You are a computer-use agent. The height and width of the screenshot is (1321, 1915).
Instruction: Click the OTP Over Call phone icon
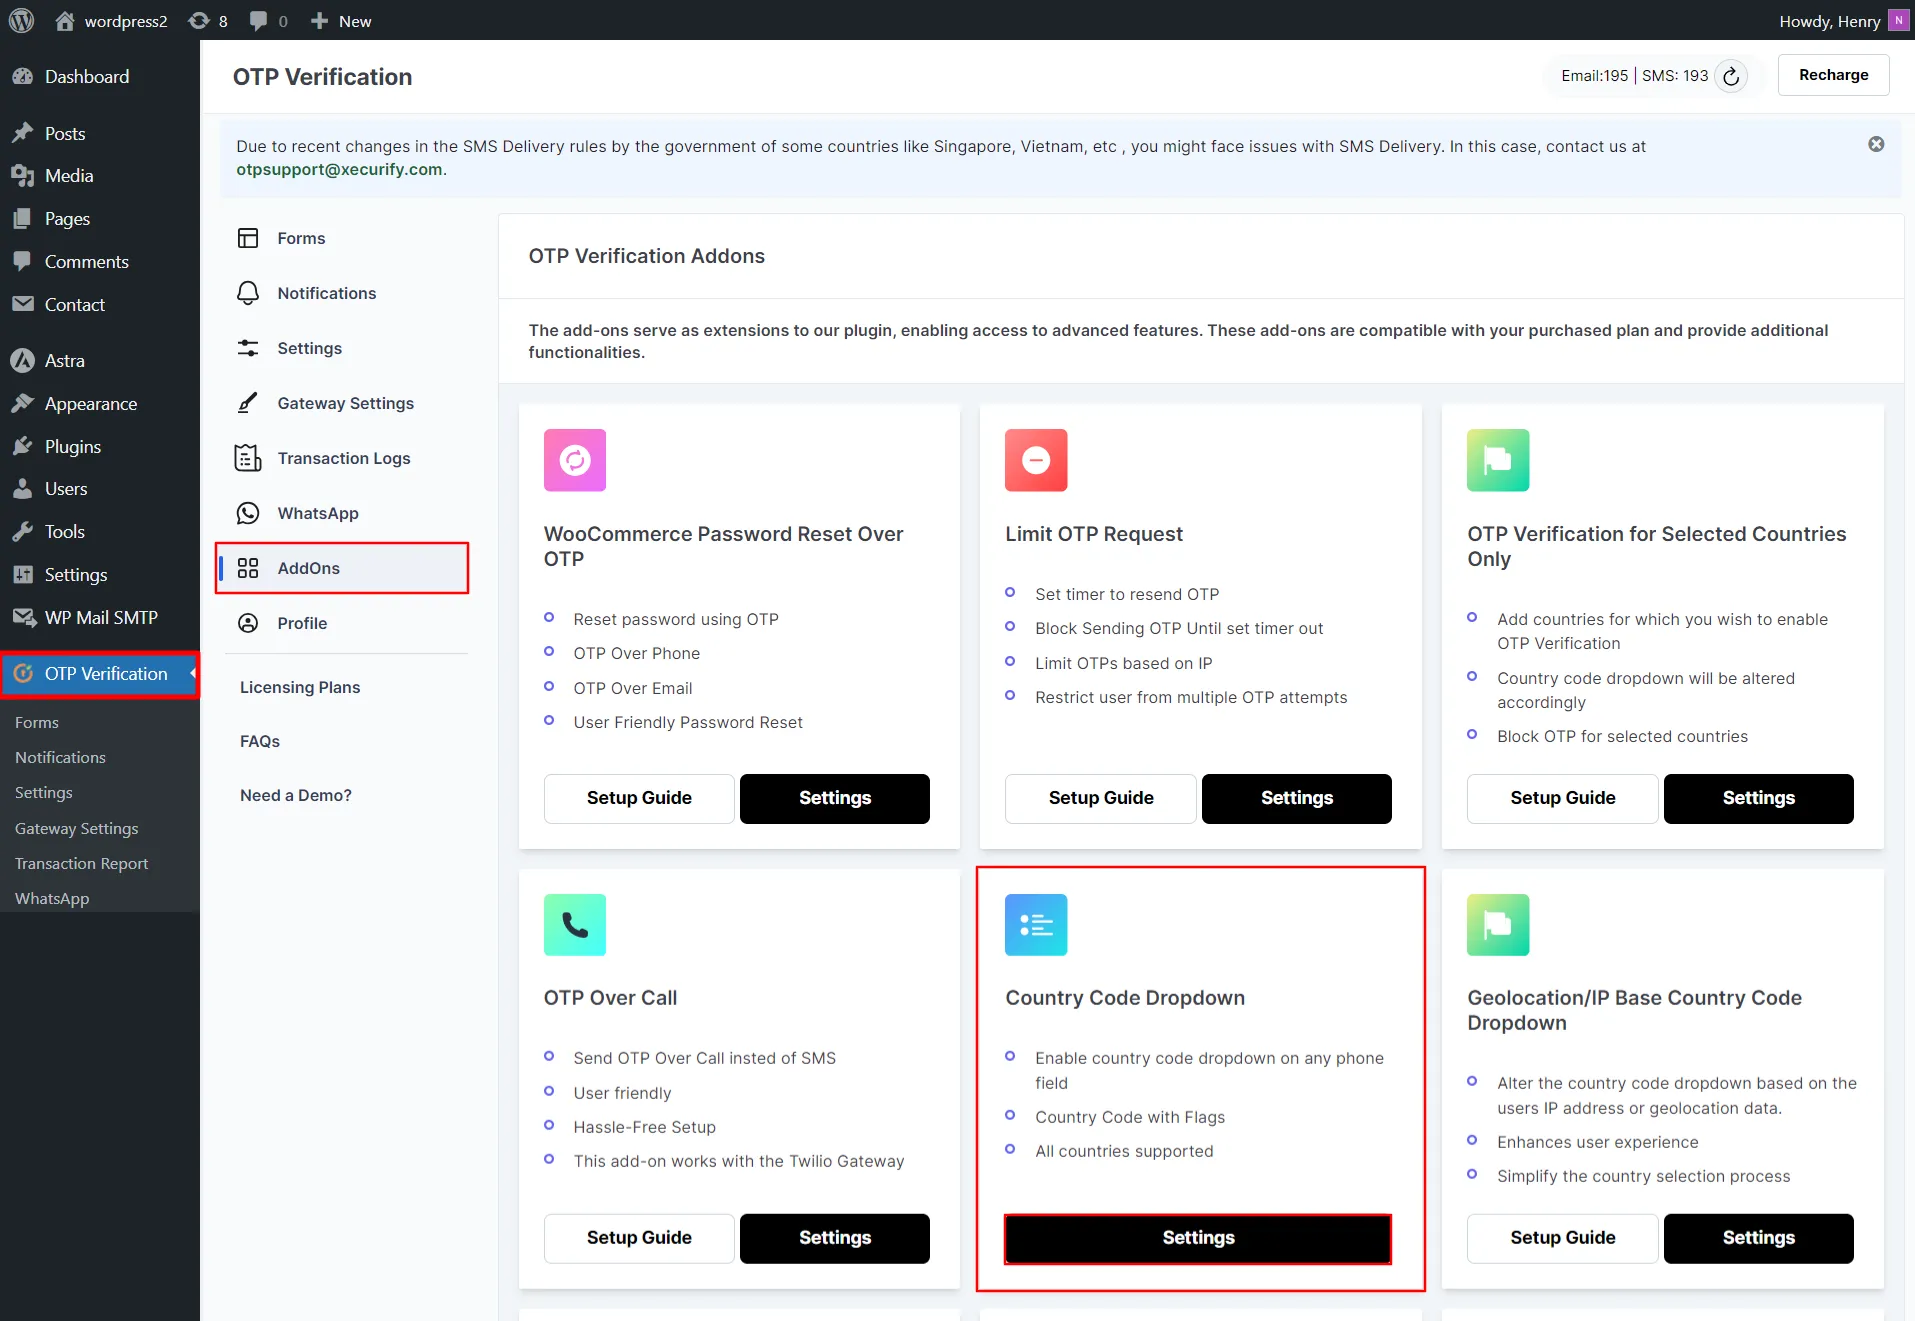[575, 925]
